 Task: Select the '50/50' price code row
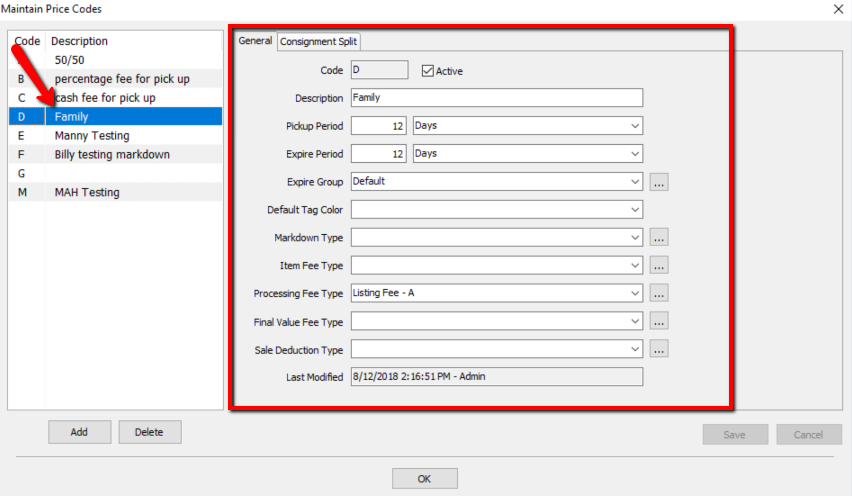[x=115, y=60]
